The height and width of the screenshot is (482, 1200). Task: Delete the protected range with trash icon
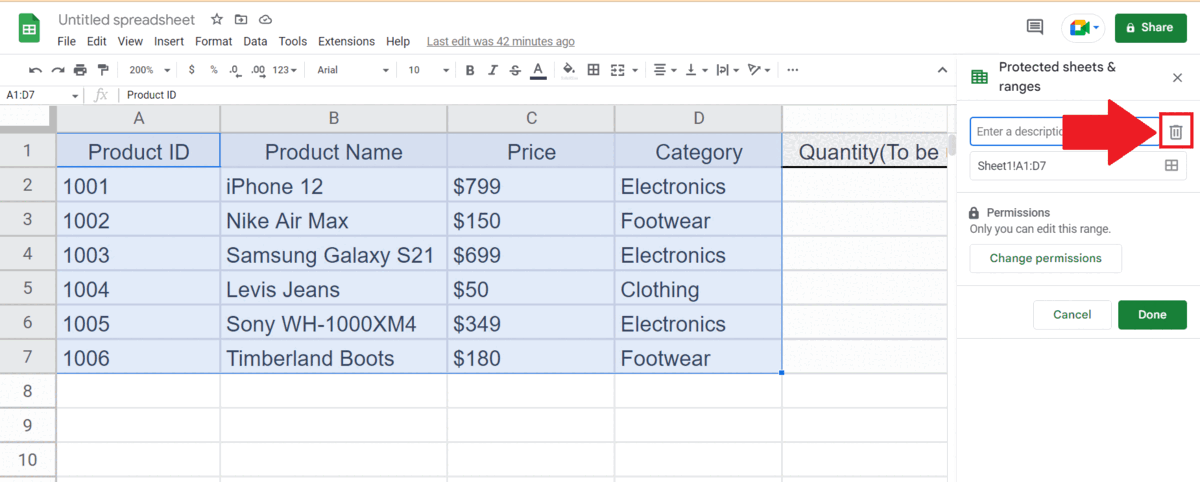tap(1177, 131)
